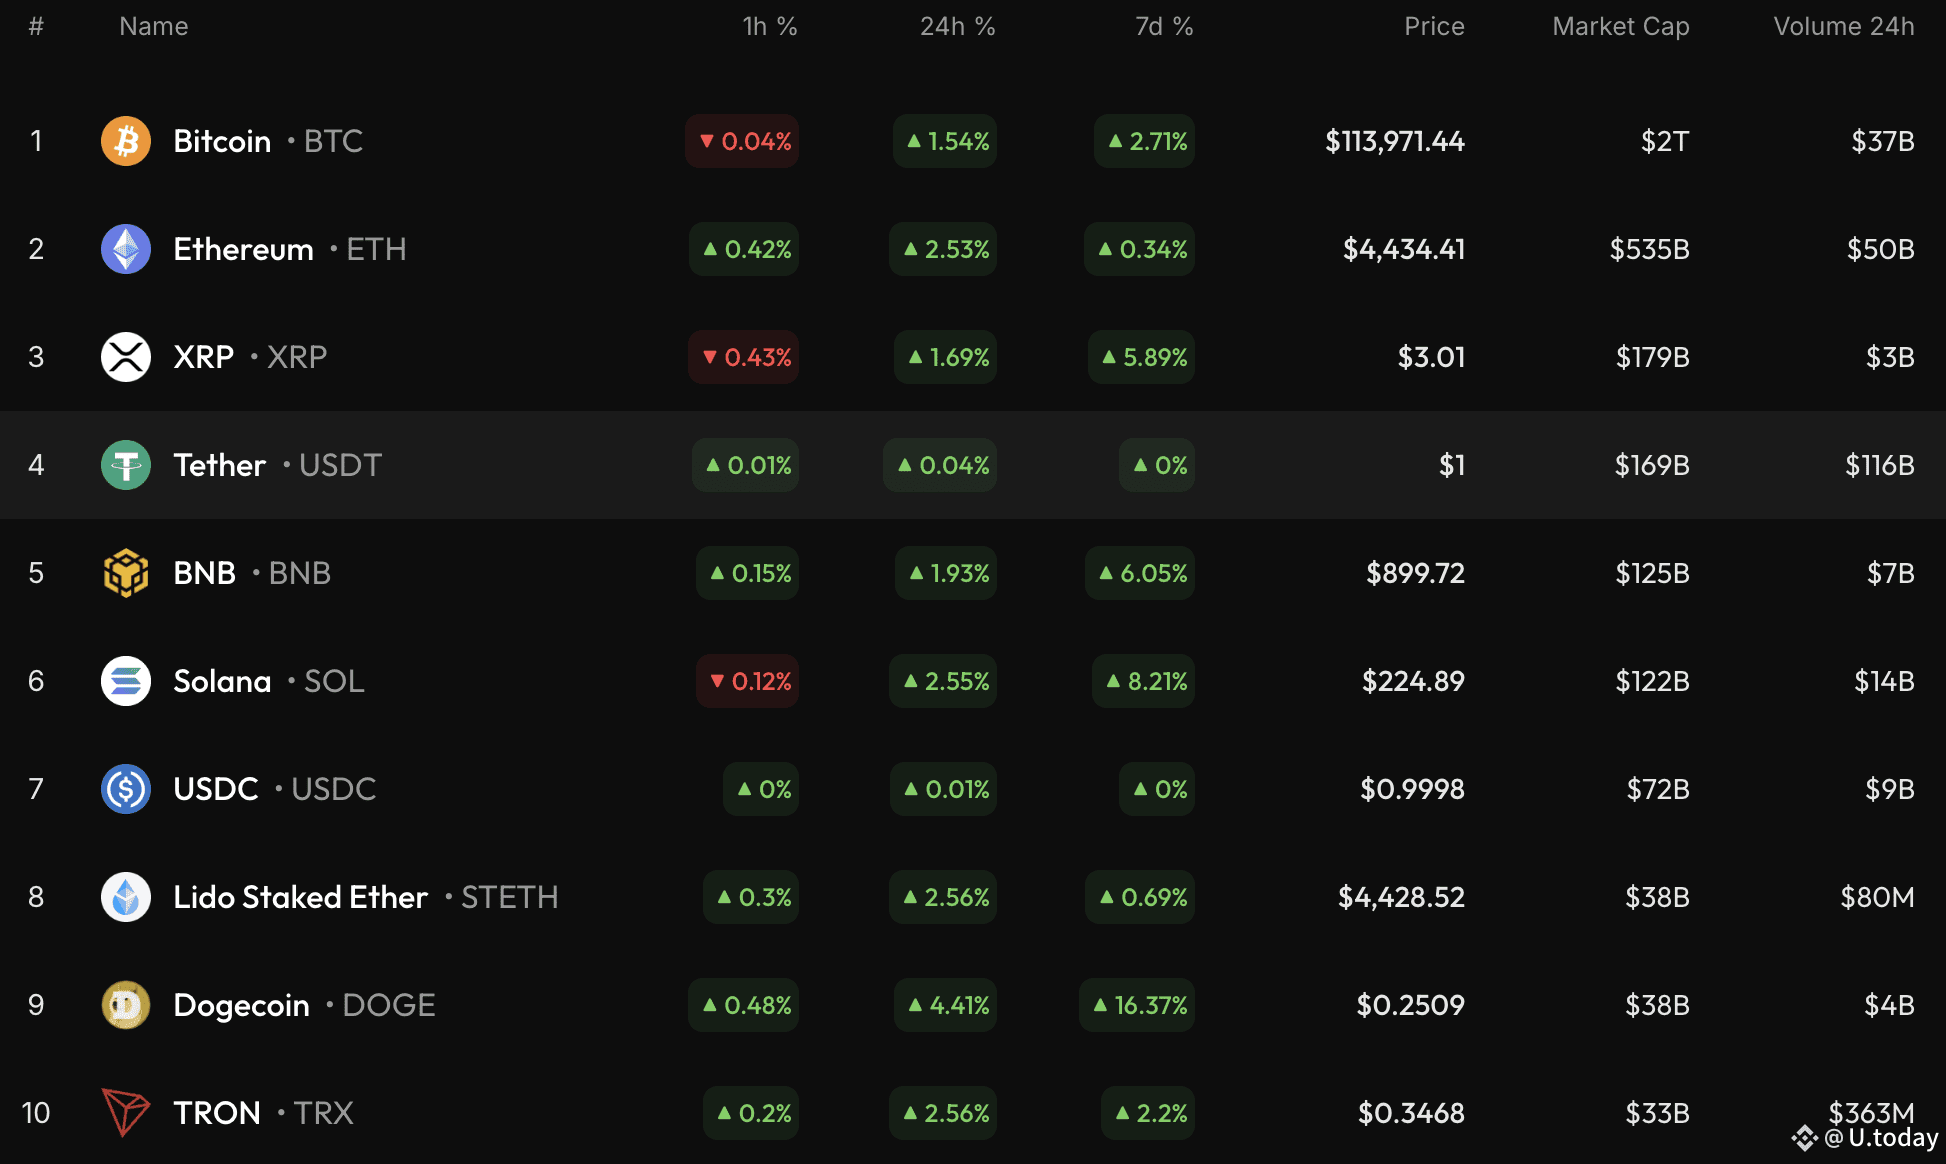Screen dimensions: 1946x1164
Task: Open the Dogecoin name link
Action: coord(241,1005)
